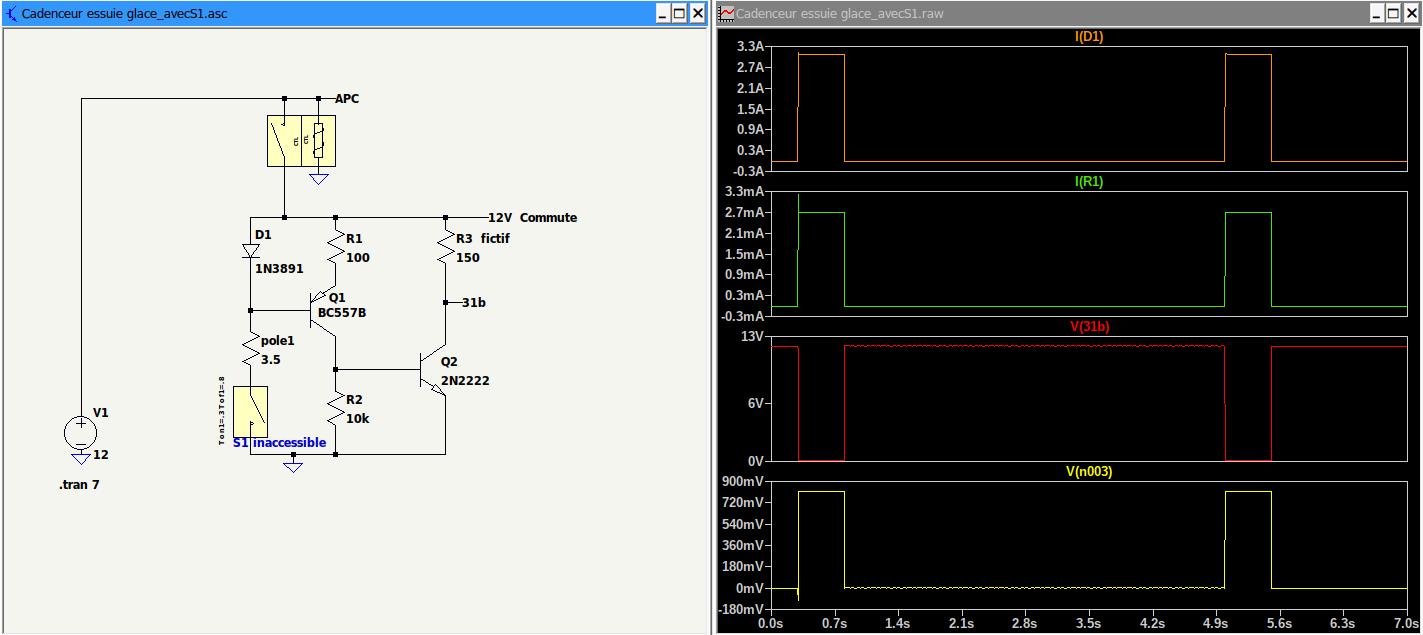Click the waveform icon in the .raw title bar
Image resolution: width=1423 pixels, height=635 pixels.
tap(727, 13)
